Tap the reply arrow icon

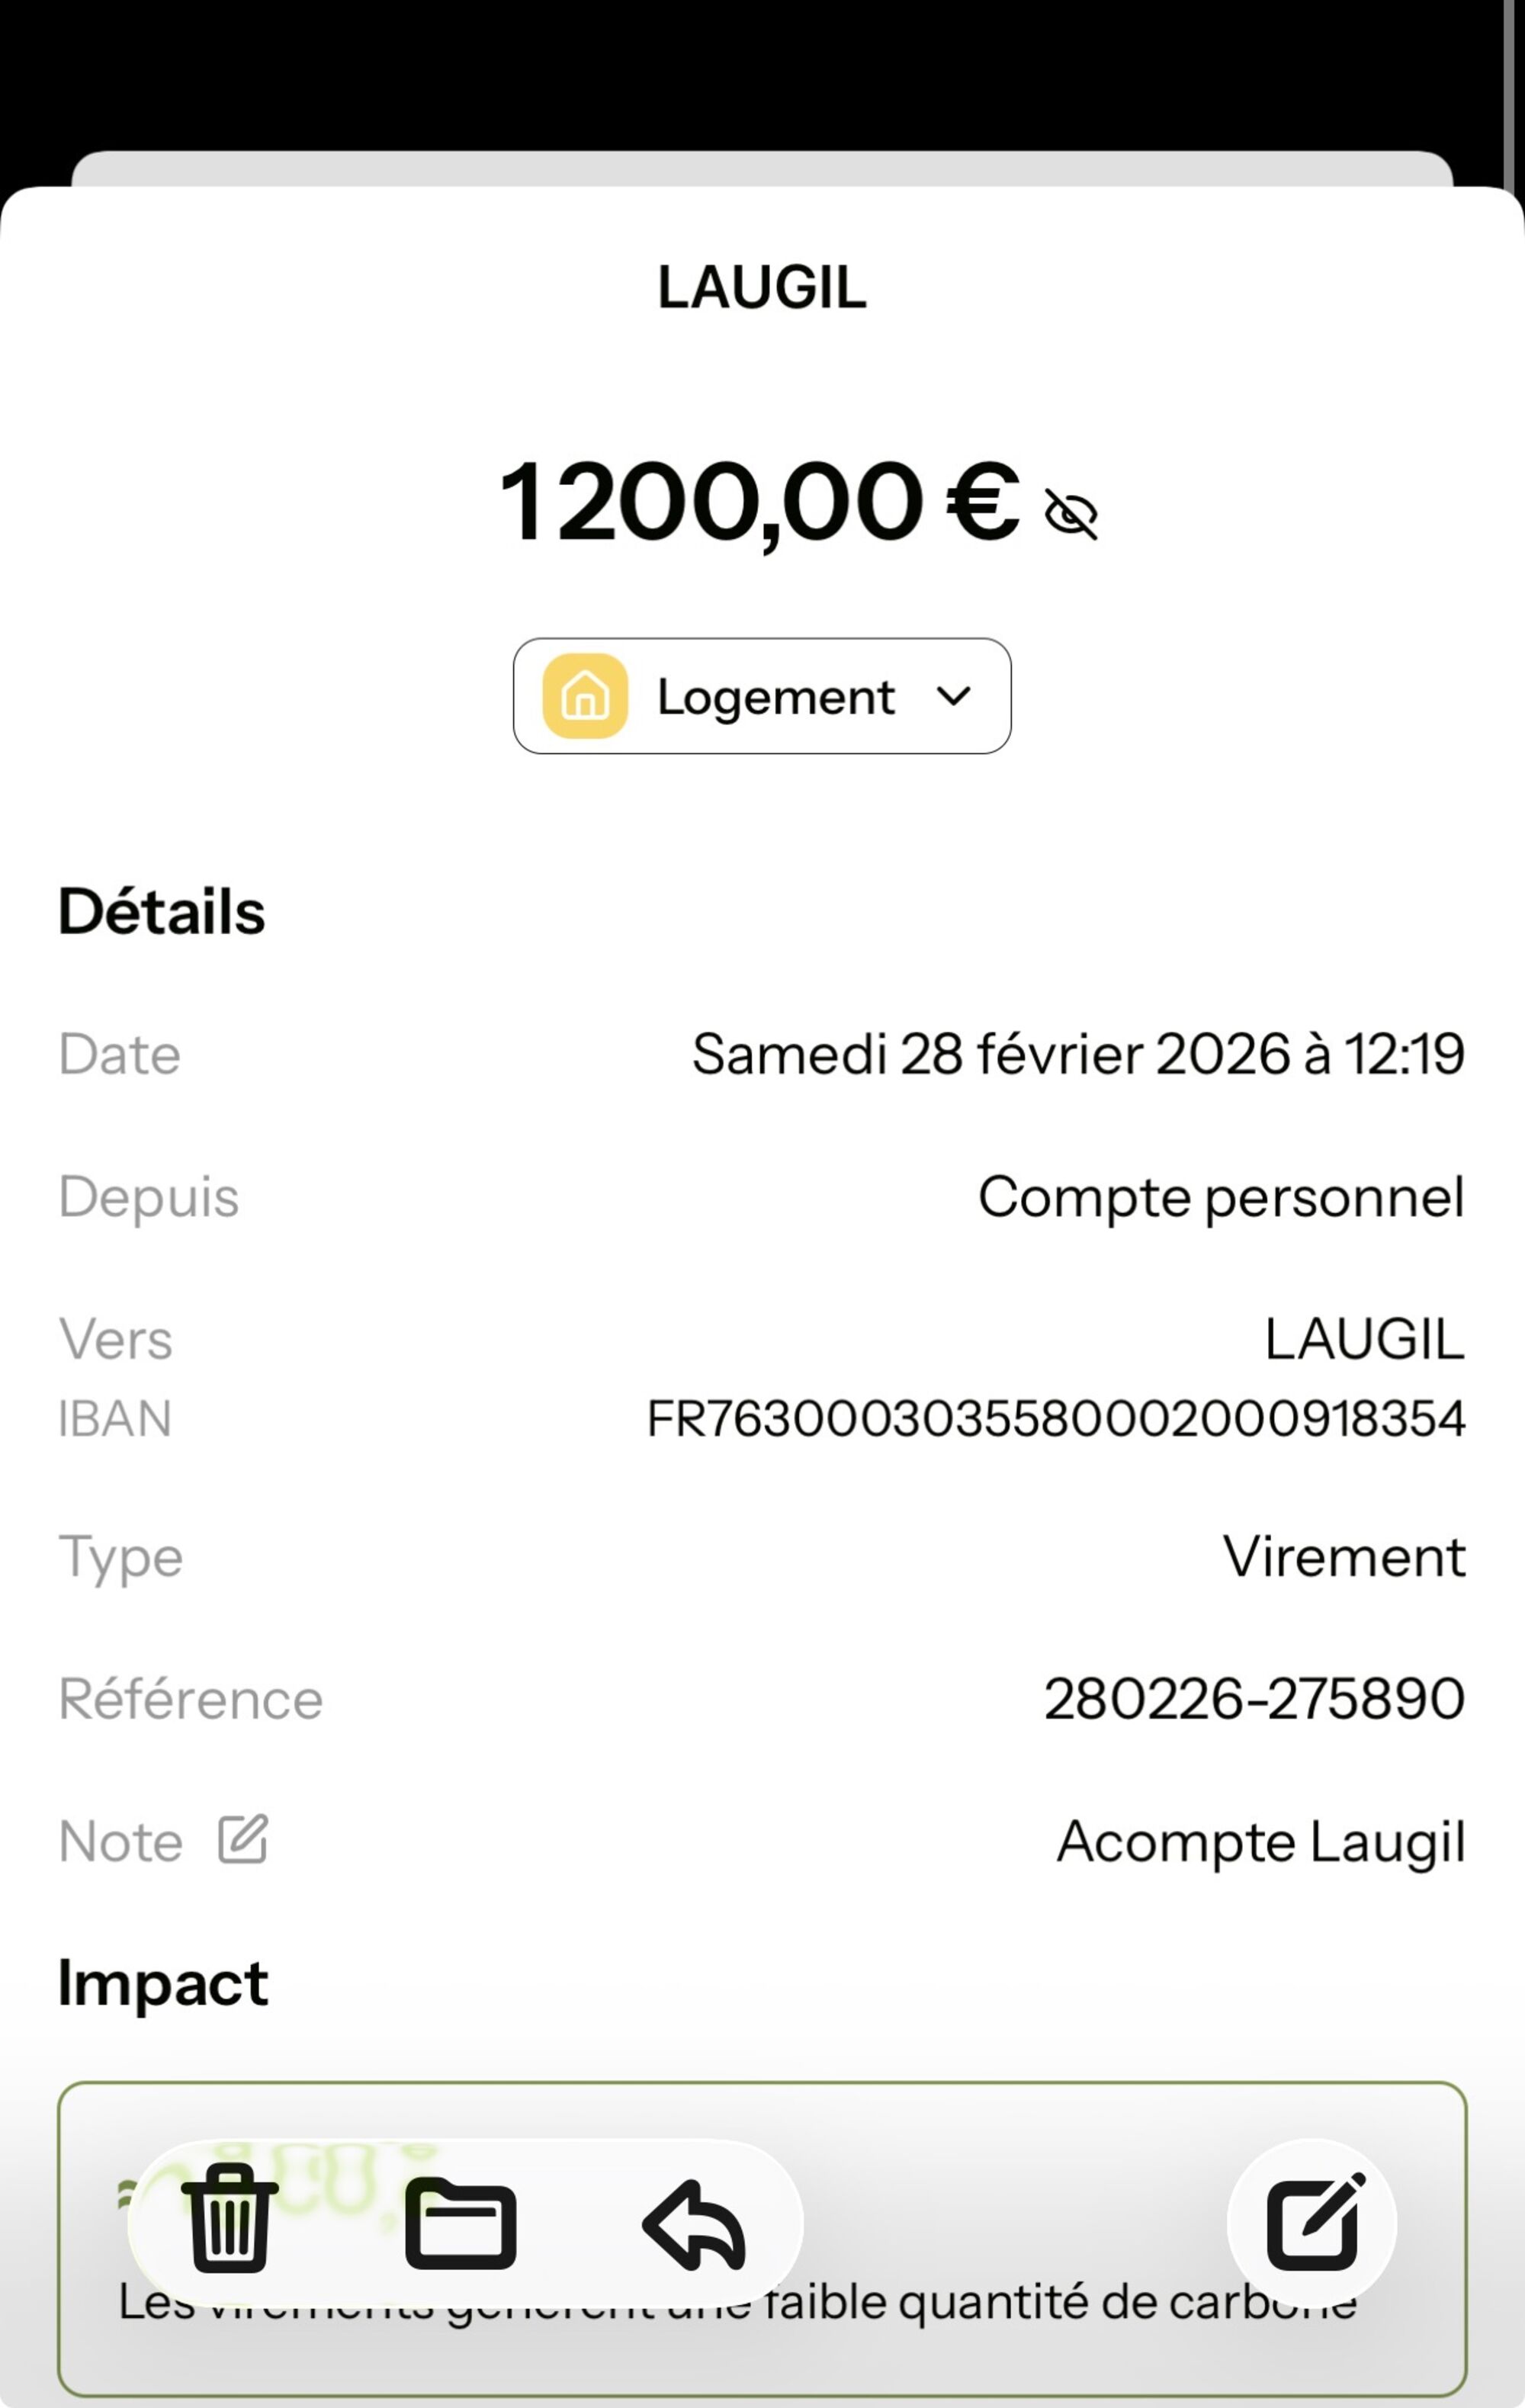click(694, 2223)
